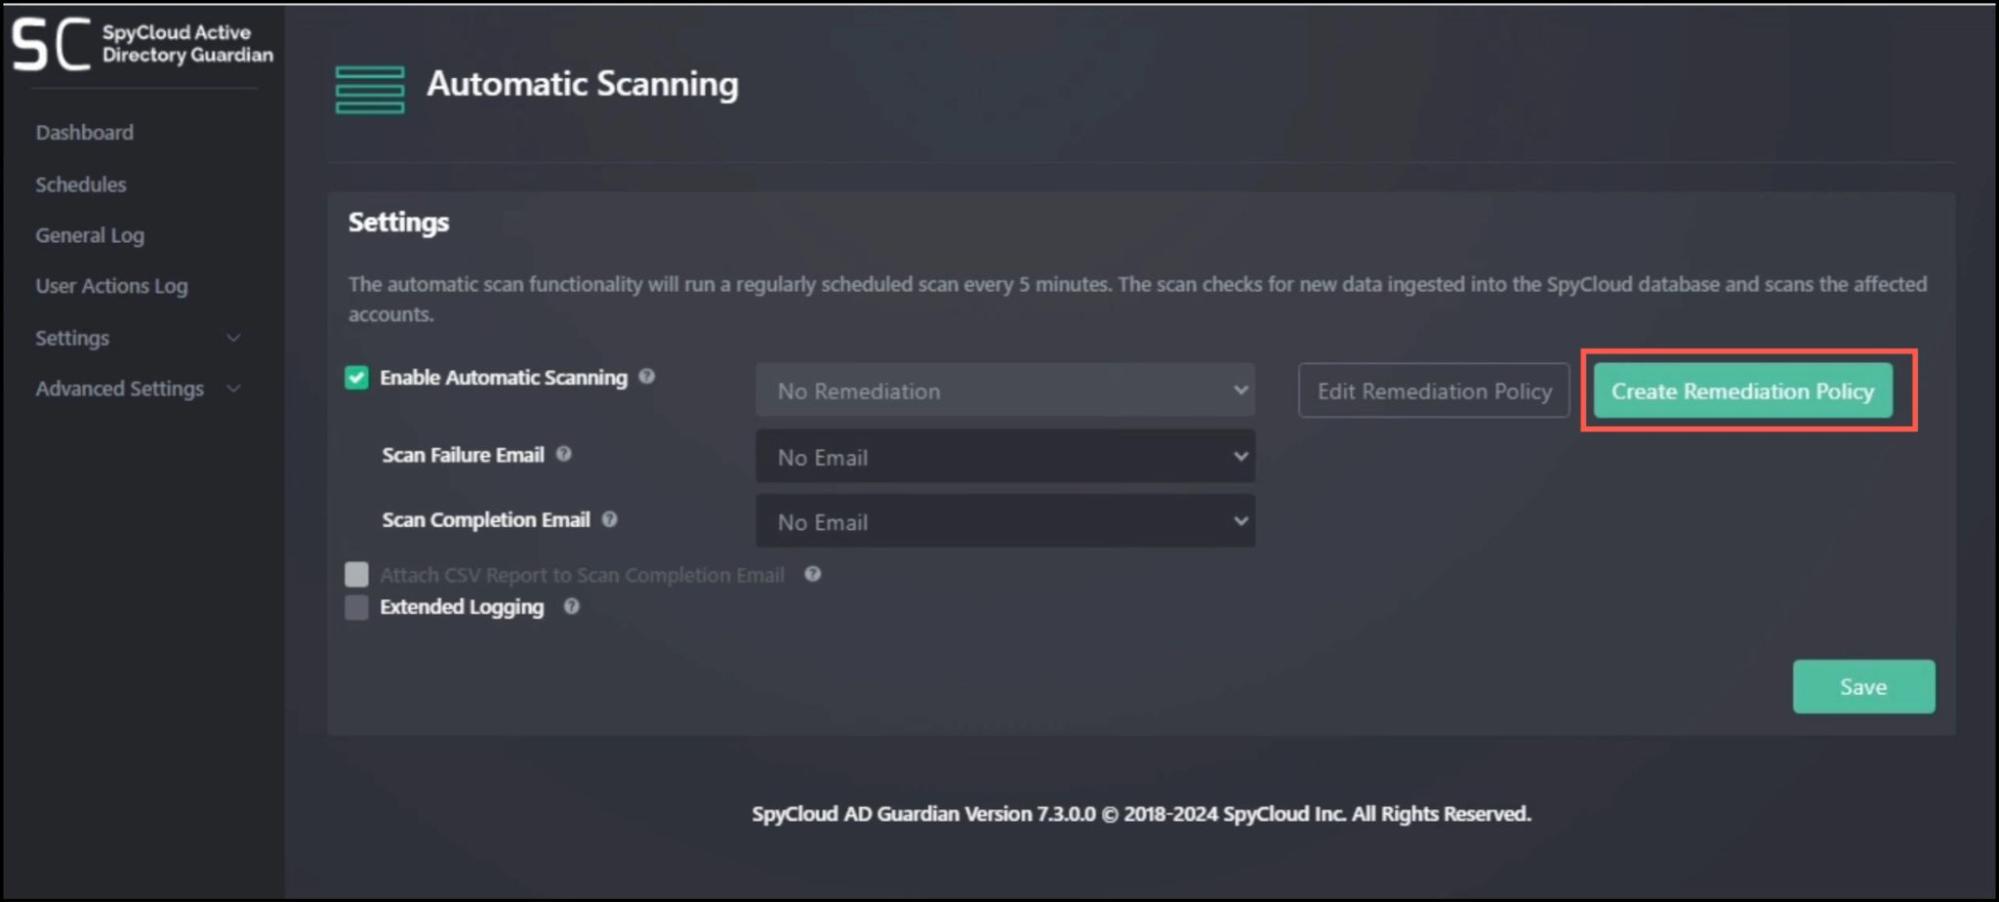Viewport: 1999px width, 902px height.
Task: Click help icon beside Attach CSV Report
Action: 813,574
